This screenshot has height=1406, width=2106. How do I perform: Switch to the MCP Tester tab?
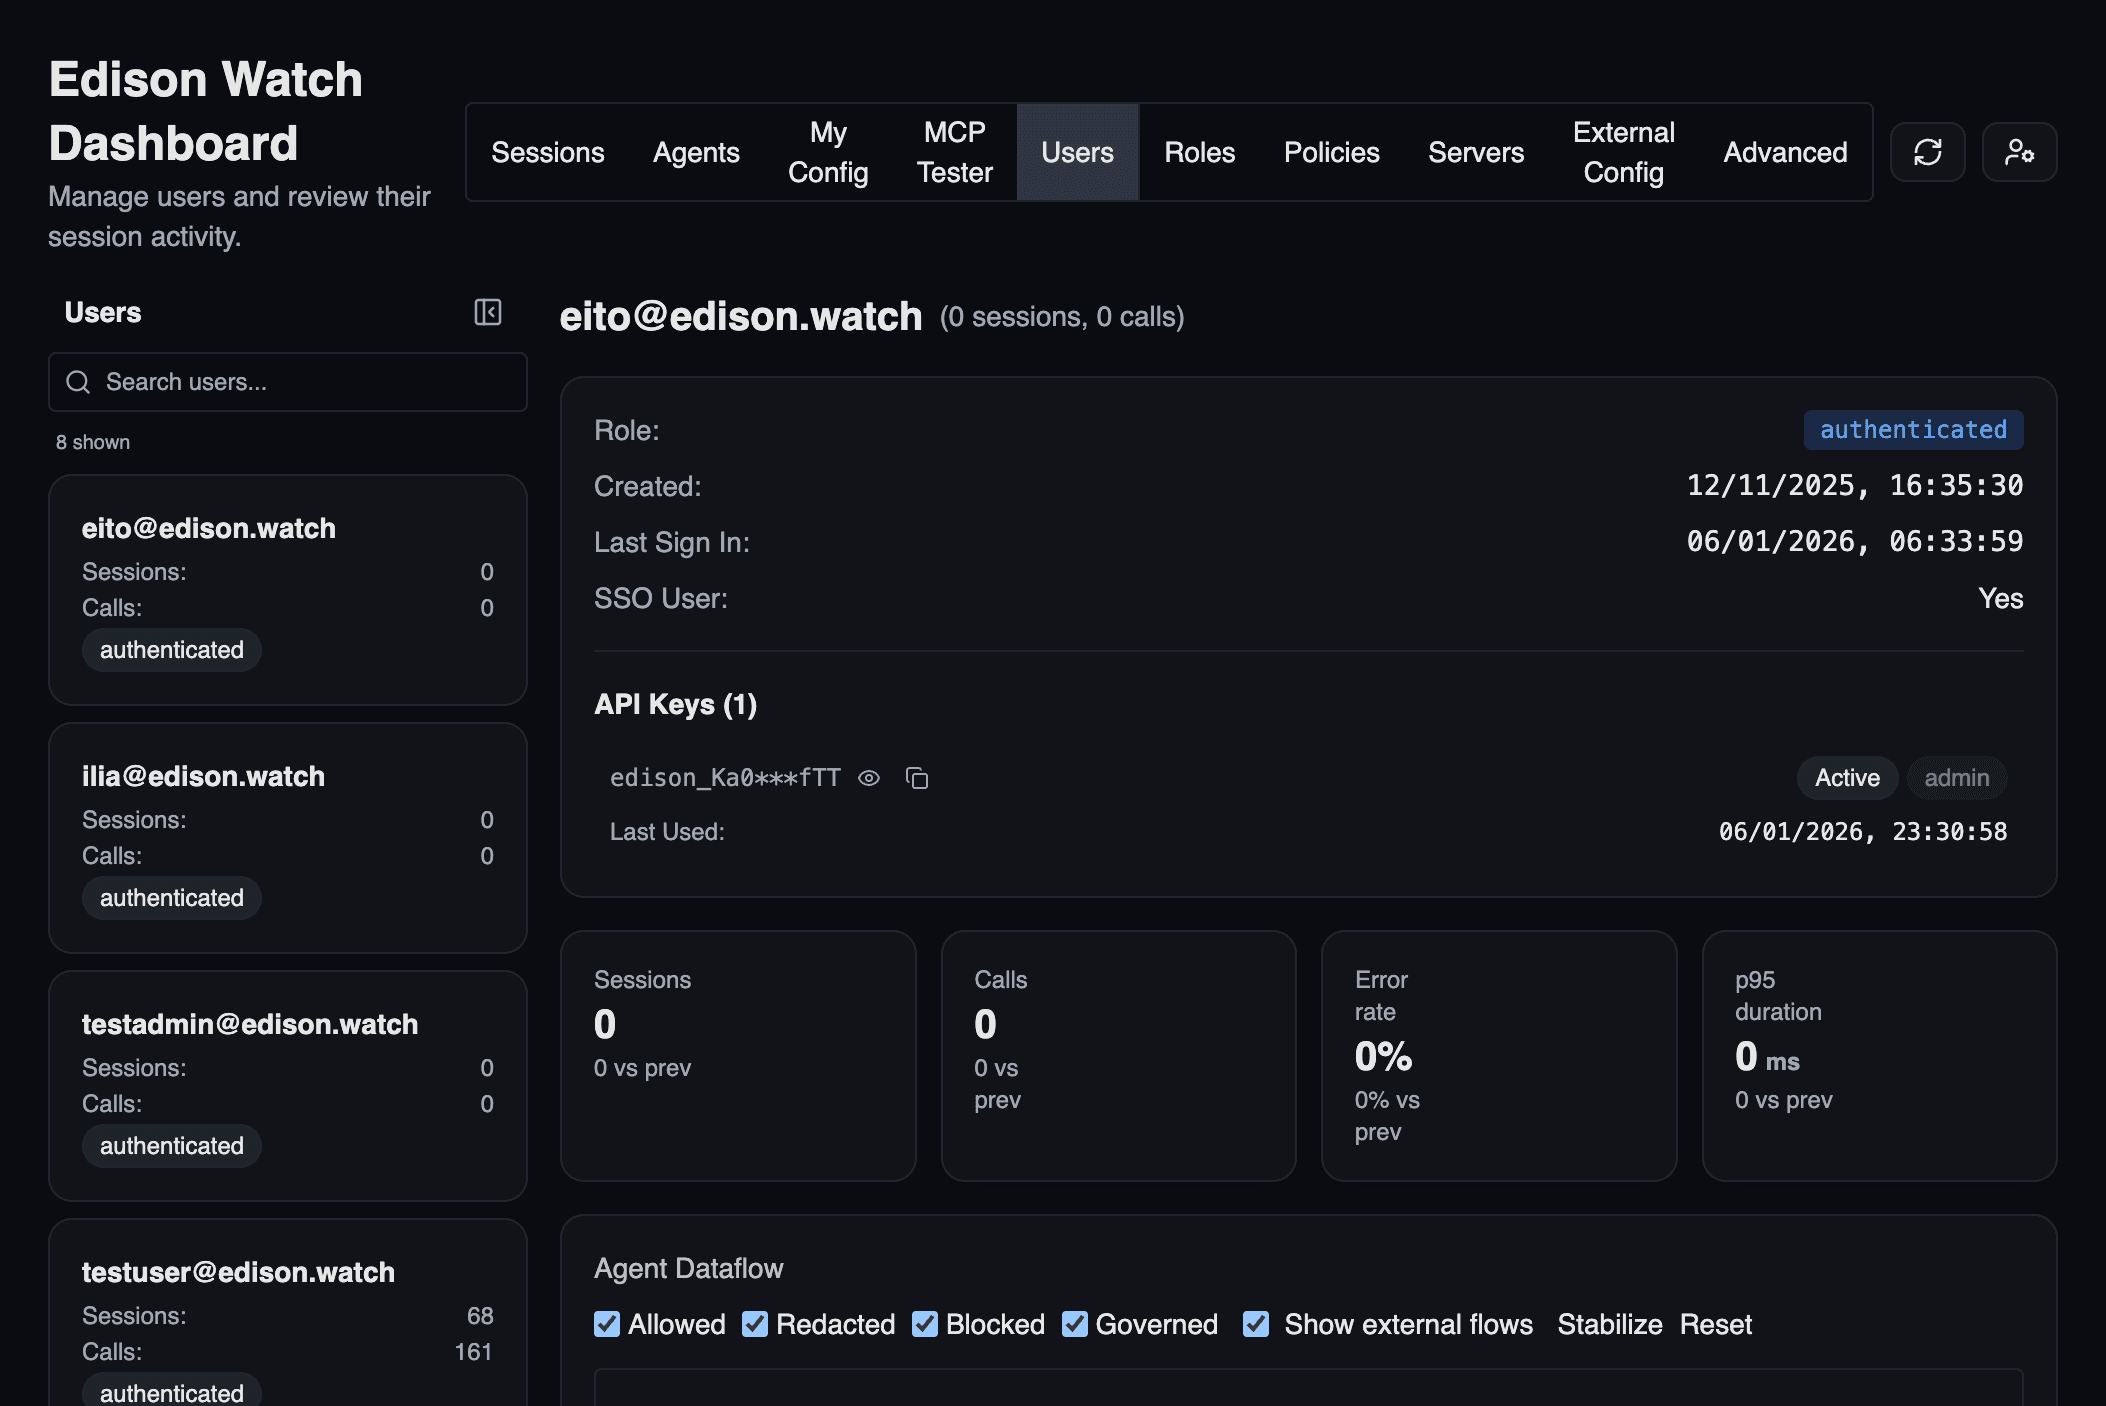pyautogui.click(x=953, y=152)
